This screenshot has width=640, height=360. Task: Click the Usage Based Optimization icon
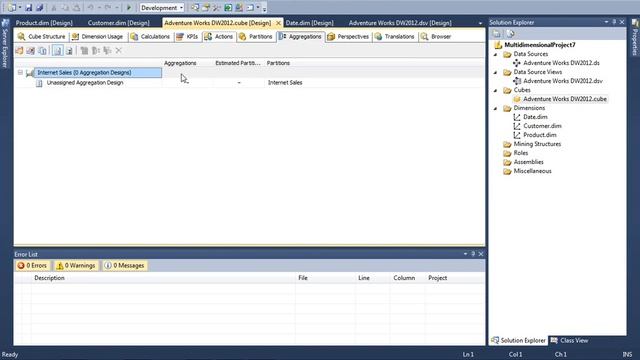31,51
